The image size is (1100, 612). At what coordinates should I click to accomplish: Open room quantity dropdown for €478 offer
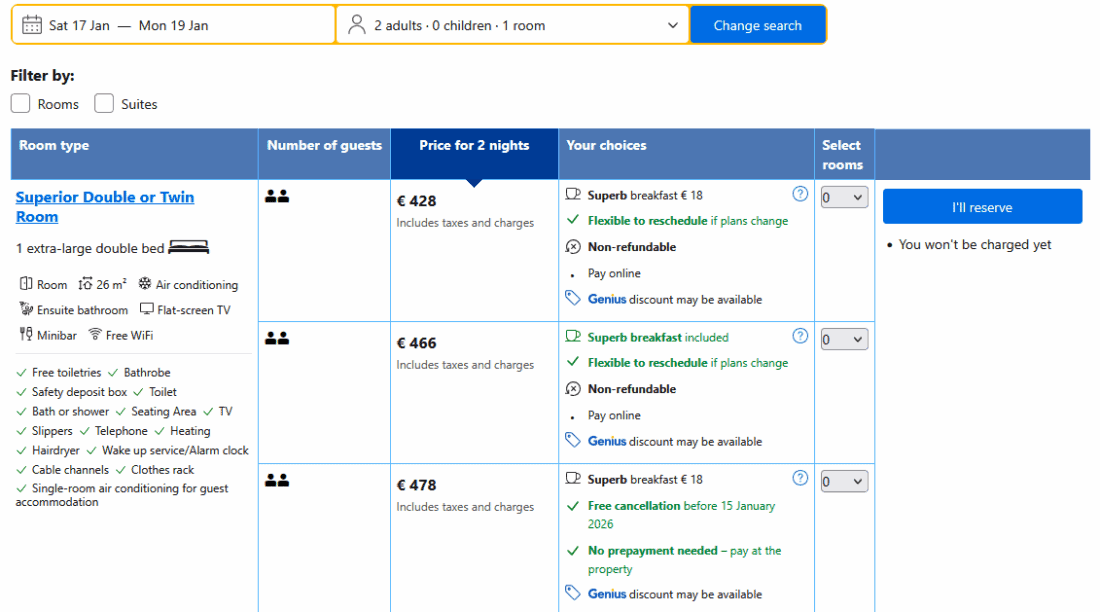[x=844, y=482]
